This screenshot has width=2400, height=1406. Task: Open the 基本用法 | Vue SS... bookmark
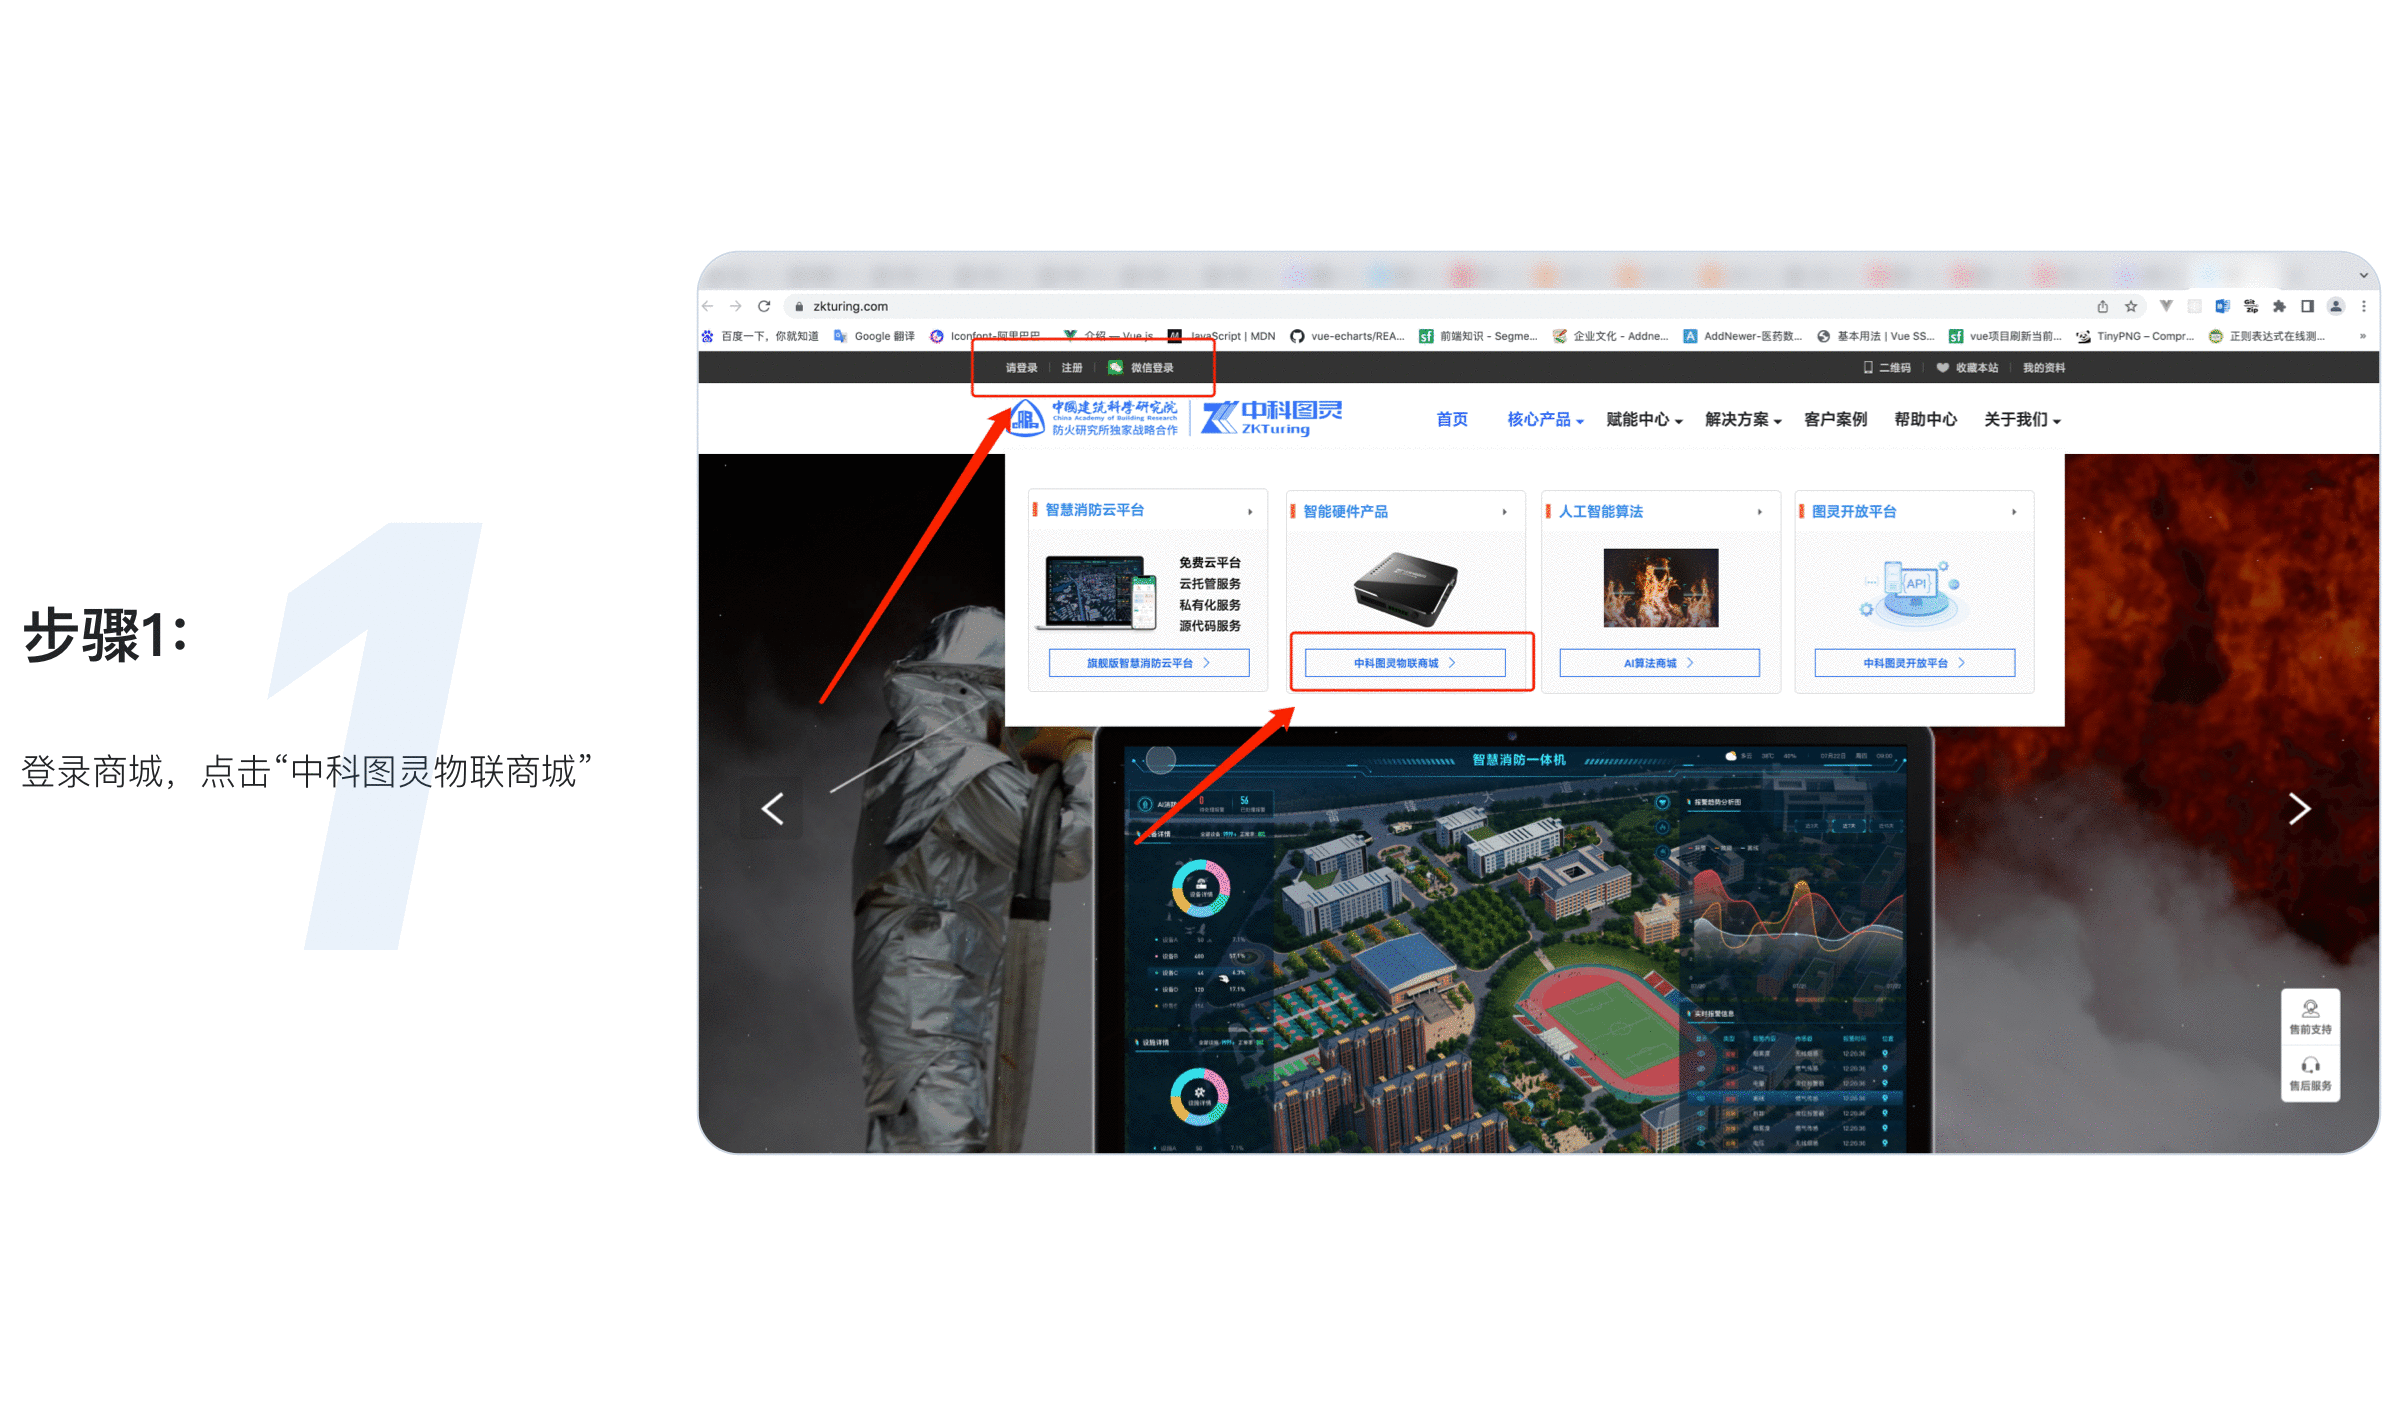click(1876, 336)
